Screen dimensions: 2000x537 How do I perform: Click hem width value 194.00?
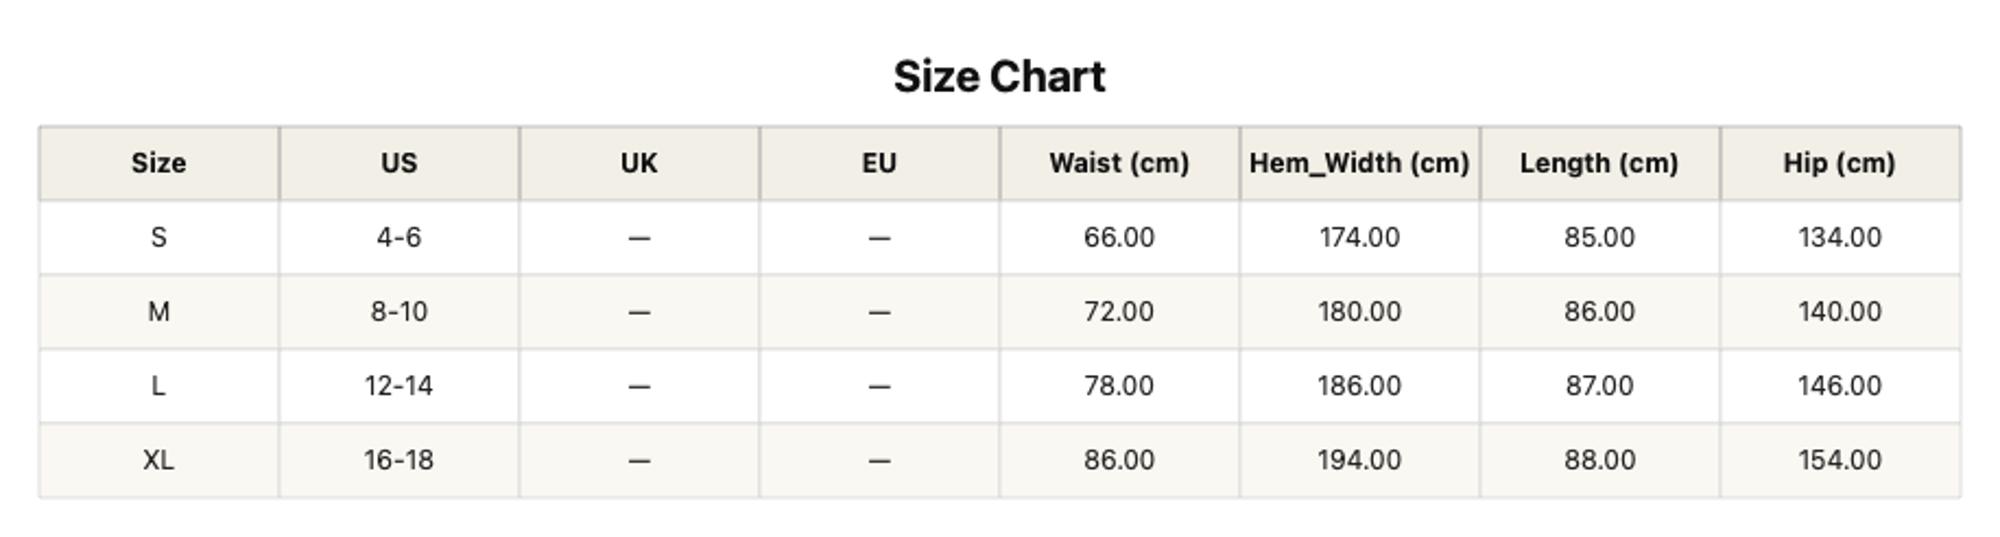coord(1359,460)
